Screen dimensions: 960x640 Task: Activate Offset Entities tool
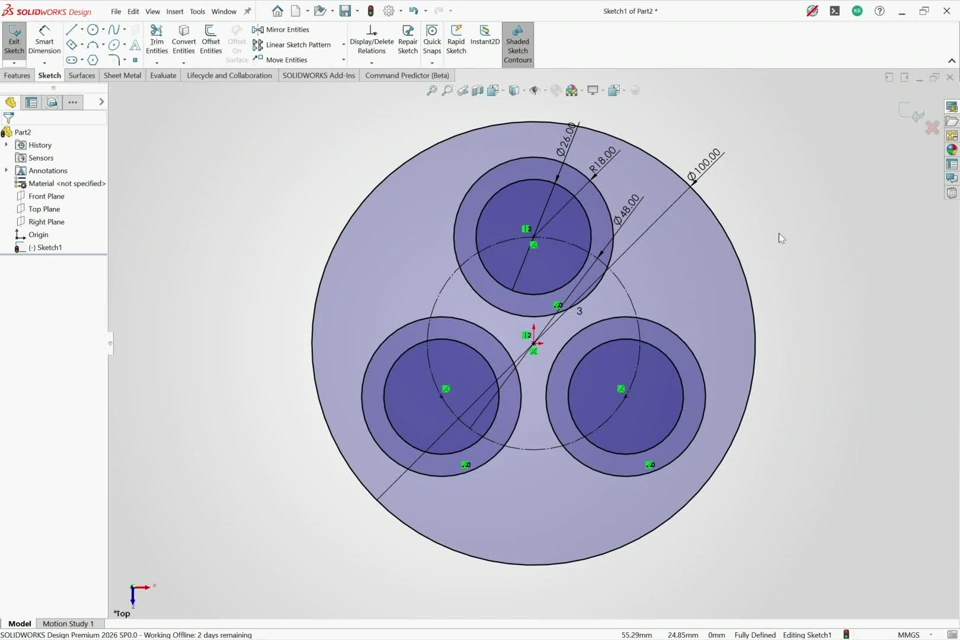(211, 40)
